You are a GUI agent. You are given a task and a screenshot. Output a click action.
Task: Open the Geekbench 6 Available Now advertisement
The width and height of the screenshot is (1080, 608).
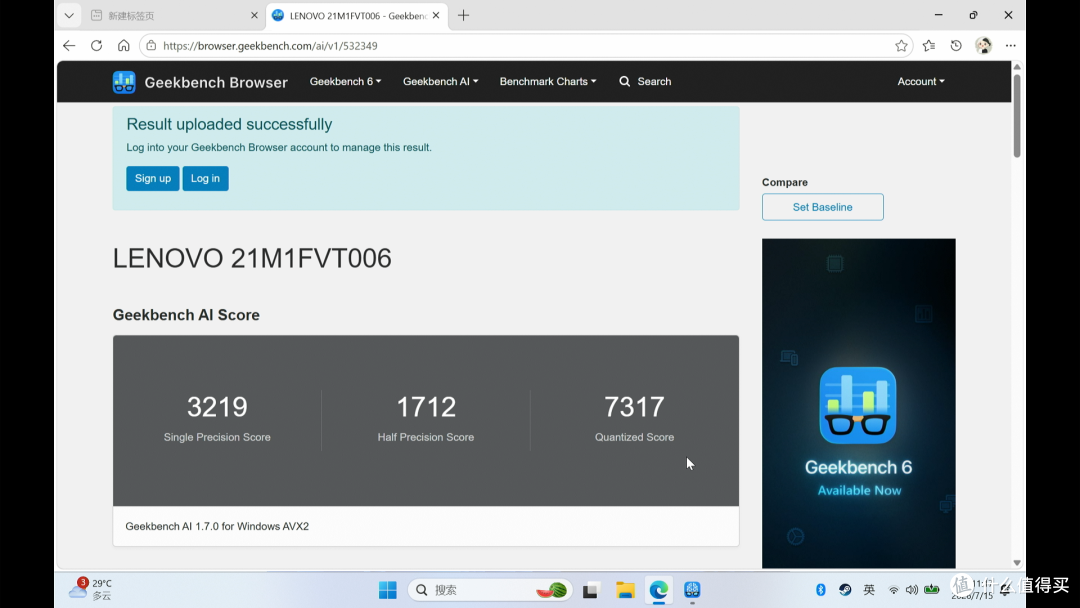[858, 403]
